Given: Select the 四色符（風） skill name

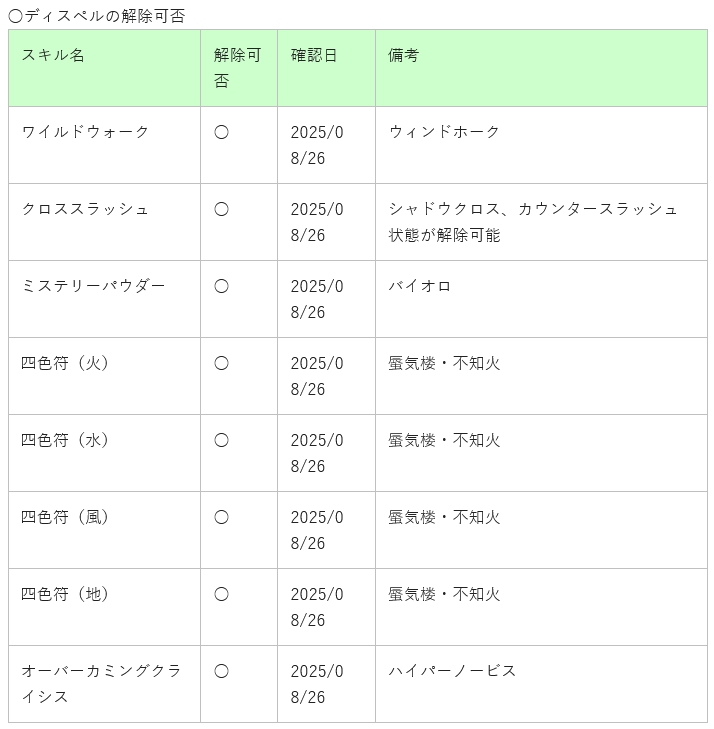Looking at the screenshot, I should (x=65, y=517).
